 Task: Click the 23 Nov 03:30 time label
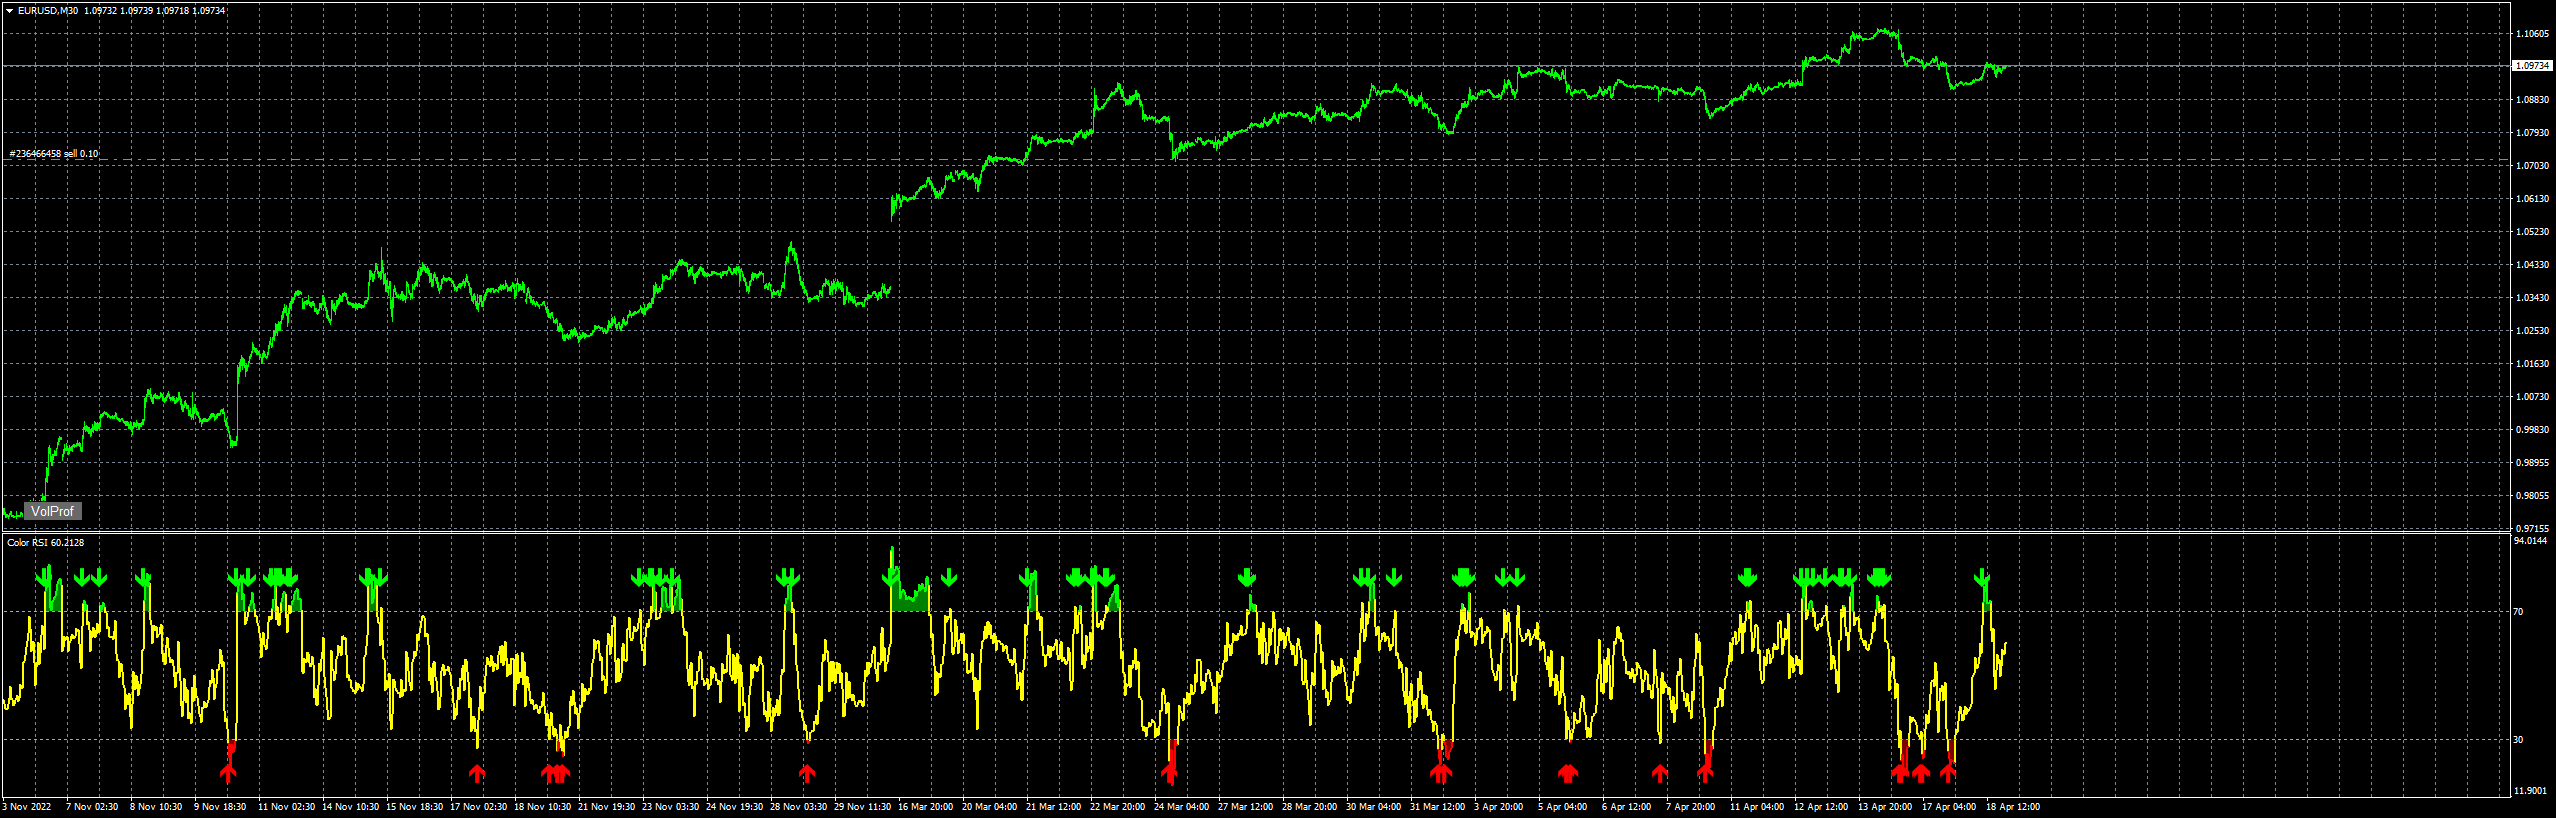click(x=670, y=807)
